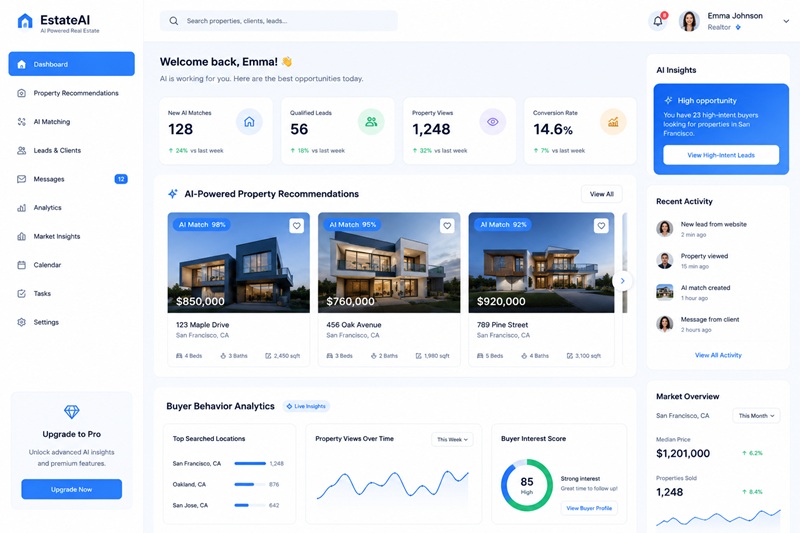Viewport: 800px width, 533px height.
Task: Click the AI Matching sidebar icon
Action: click(21, 121)
